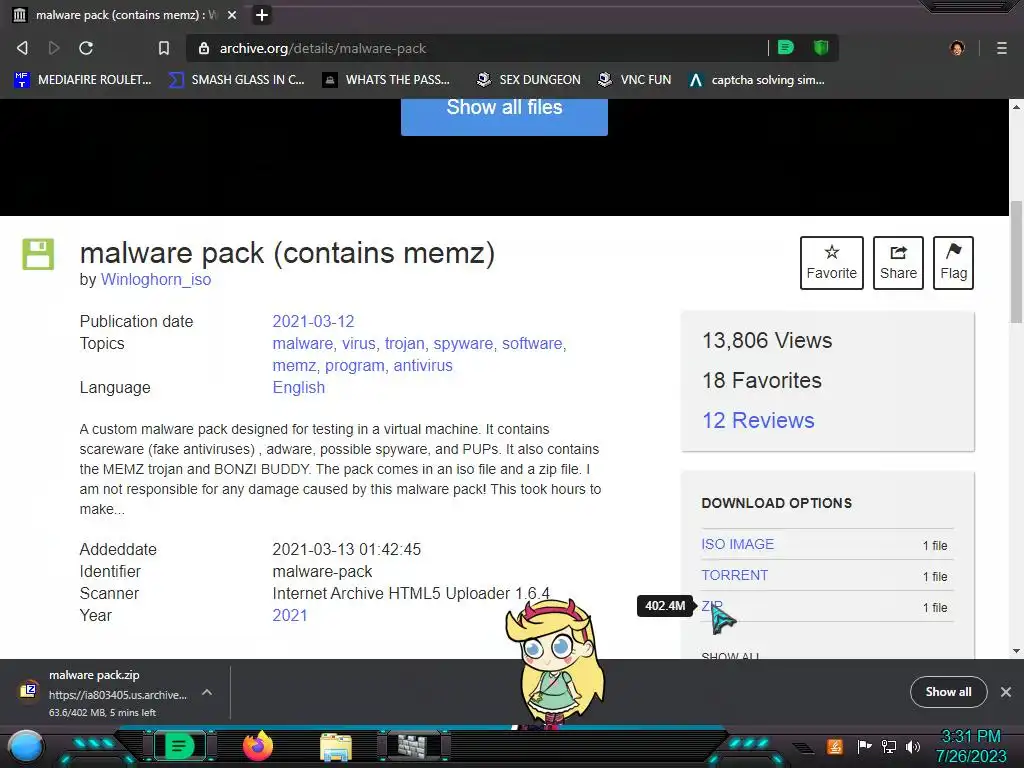
Task: Click the scrollbar's bottom arrow
Action: click(x=1016, y=650)
